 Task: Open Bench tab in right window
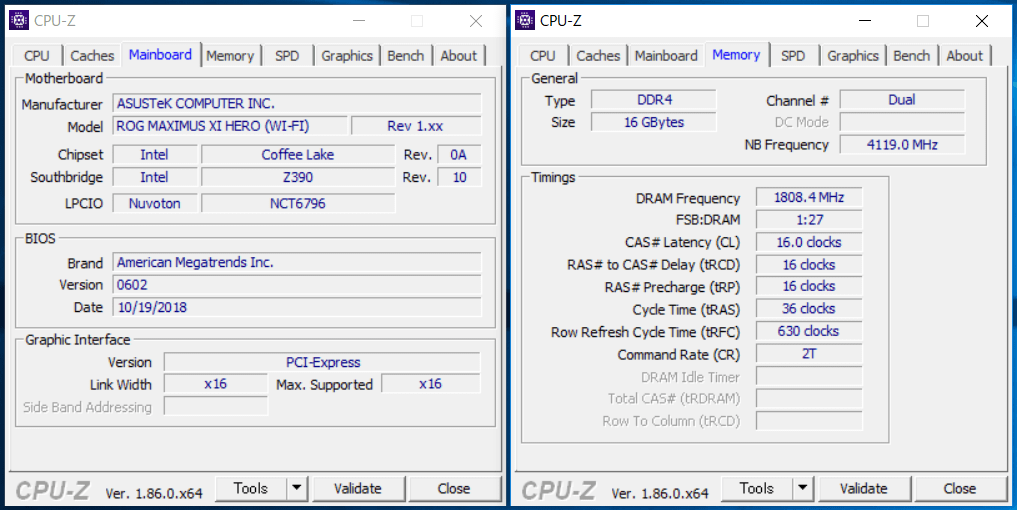(x=912, y=56)
